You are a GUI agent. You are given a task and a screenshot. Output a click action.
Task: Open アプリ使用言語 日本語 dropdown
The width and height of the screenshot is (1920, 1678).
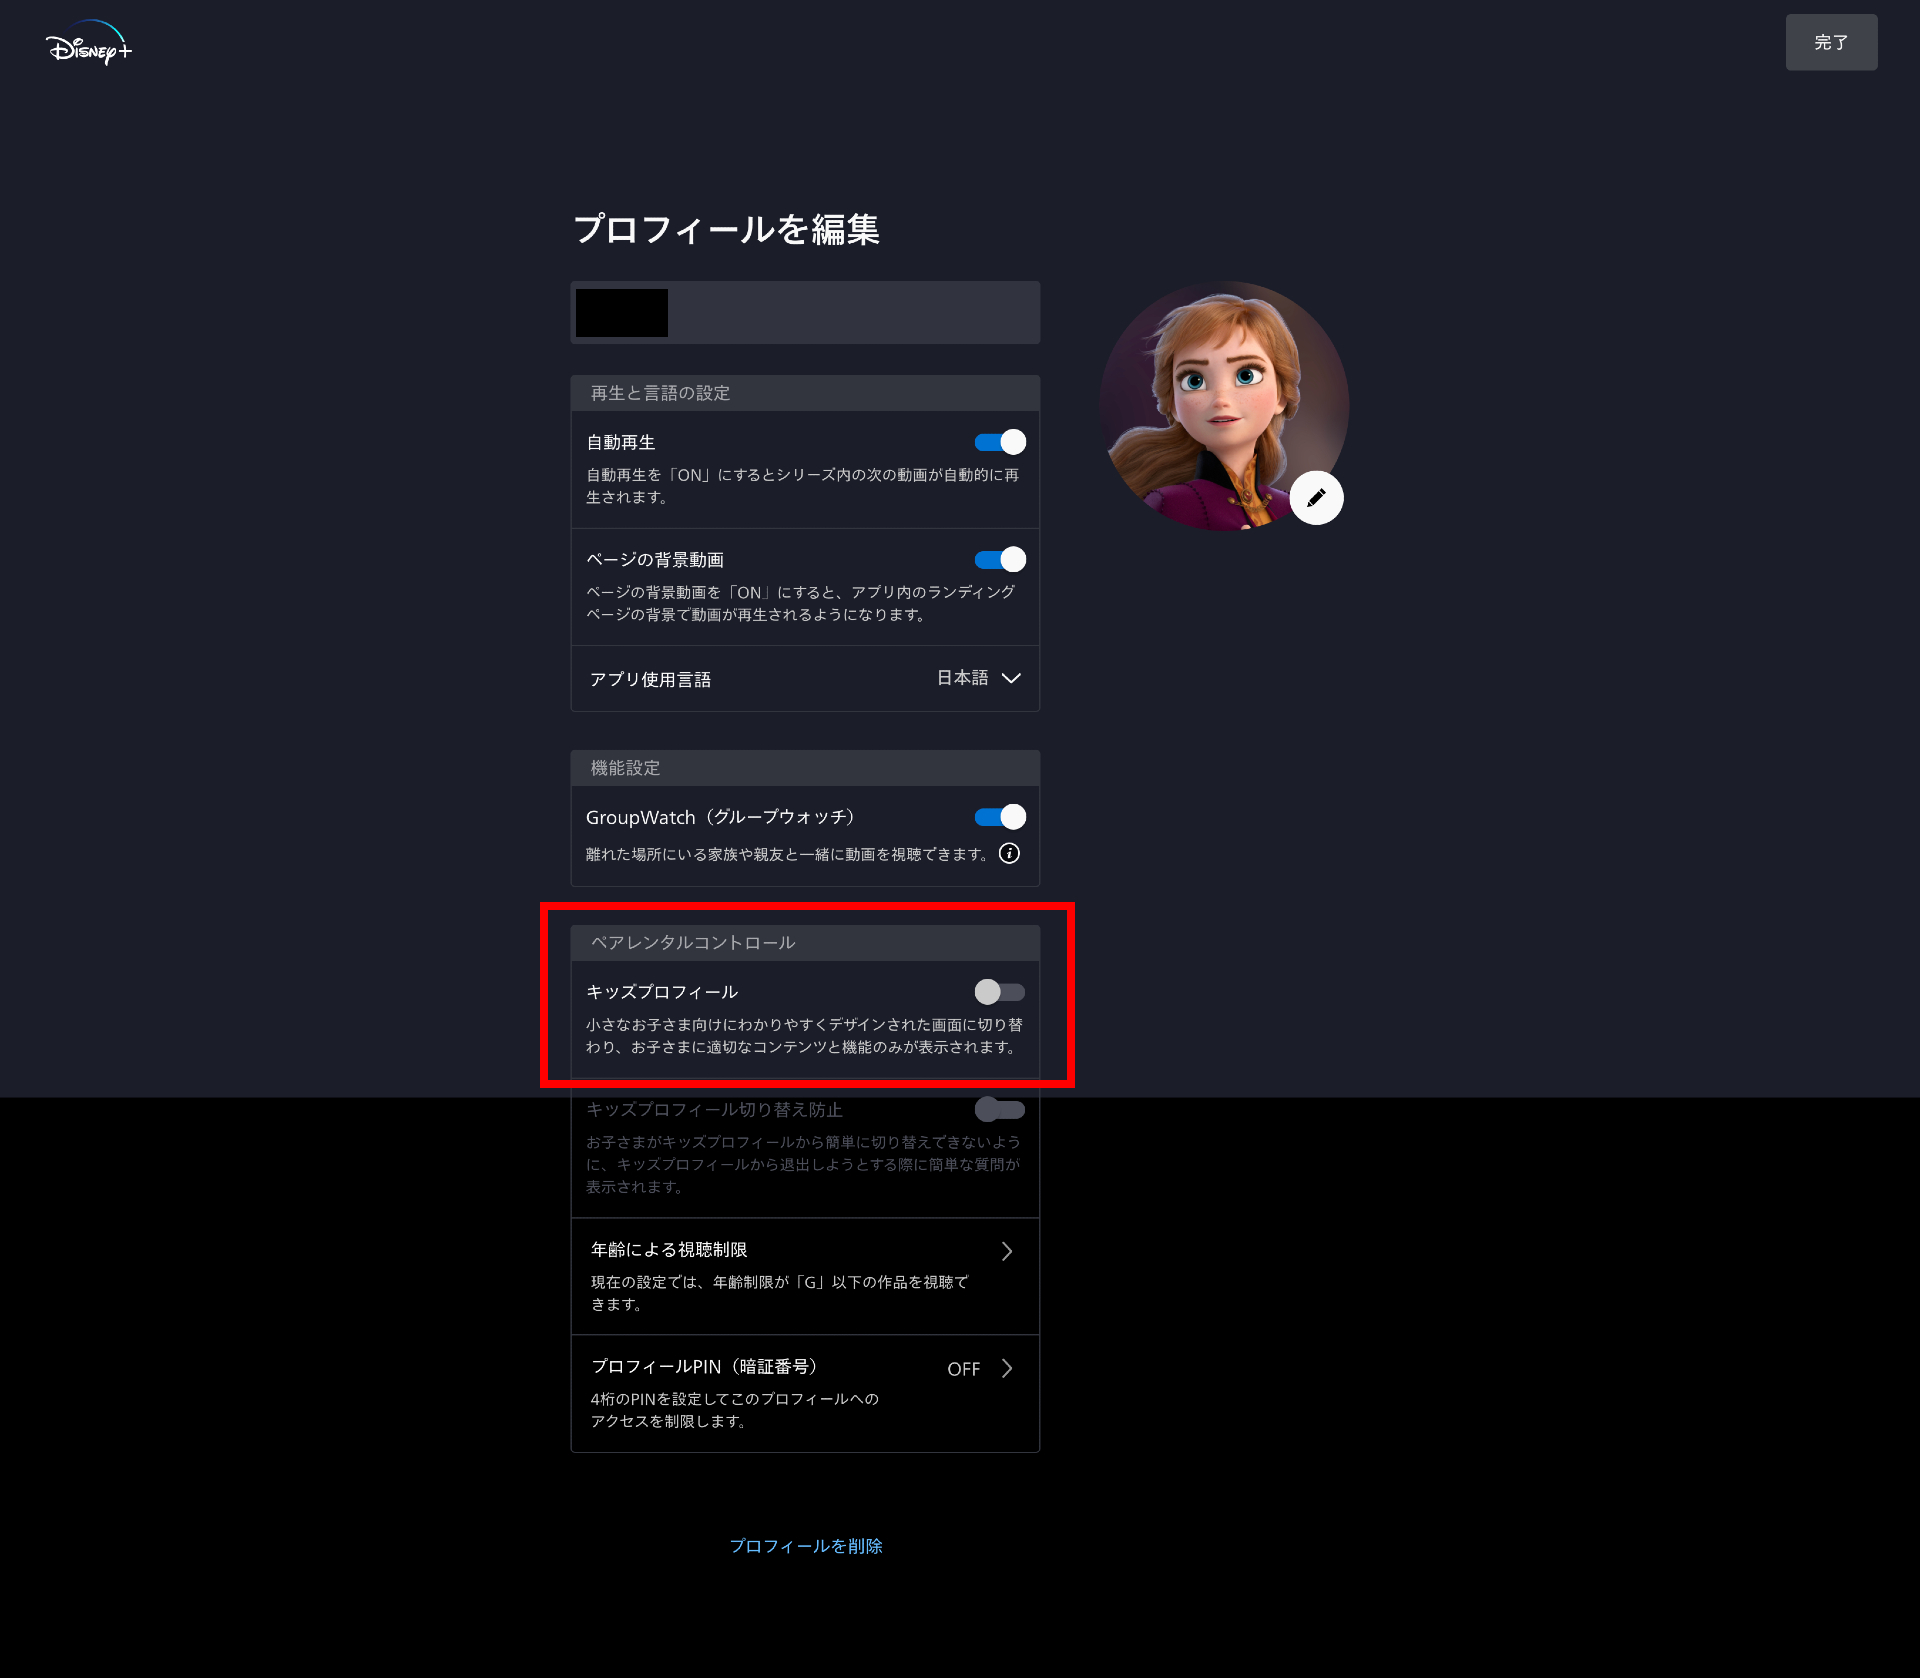(x=979, y=678)
